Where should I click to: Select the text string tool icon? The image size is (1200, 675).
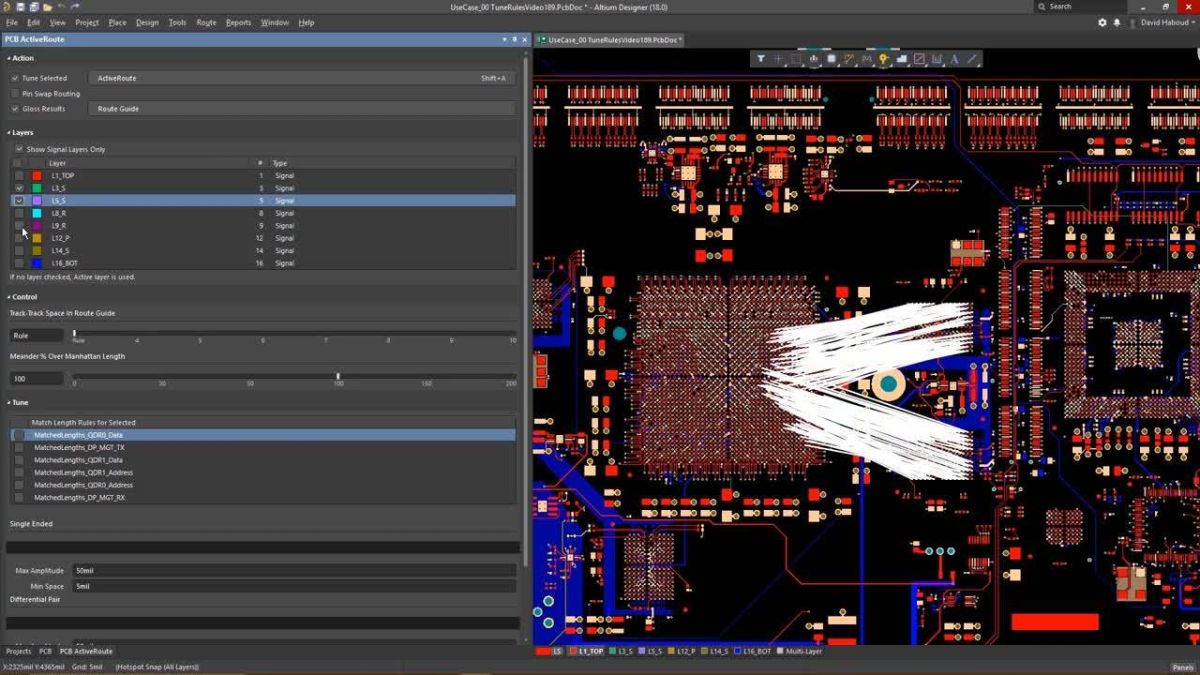click(955, 58)
